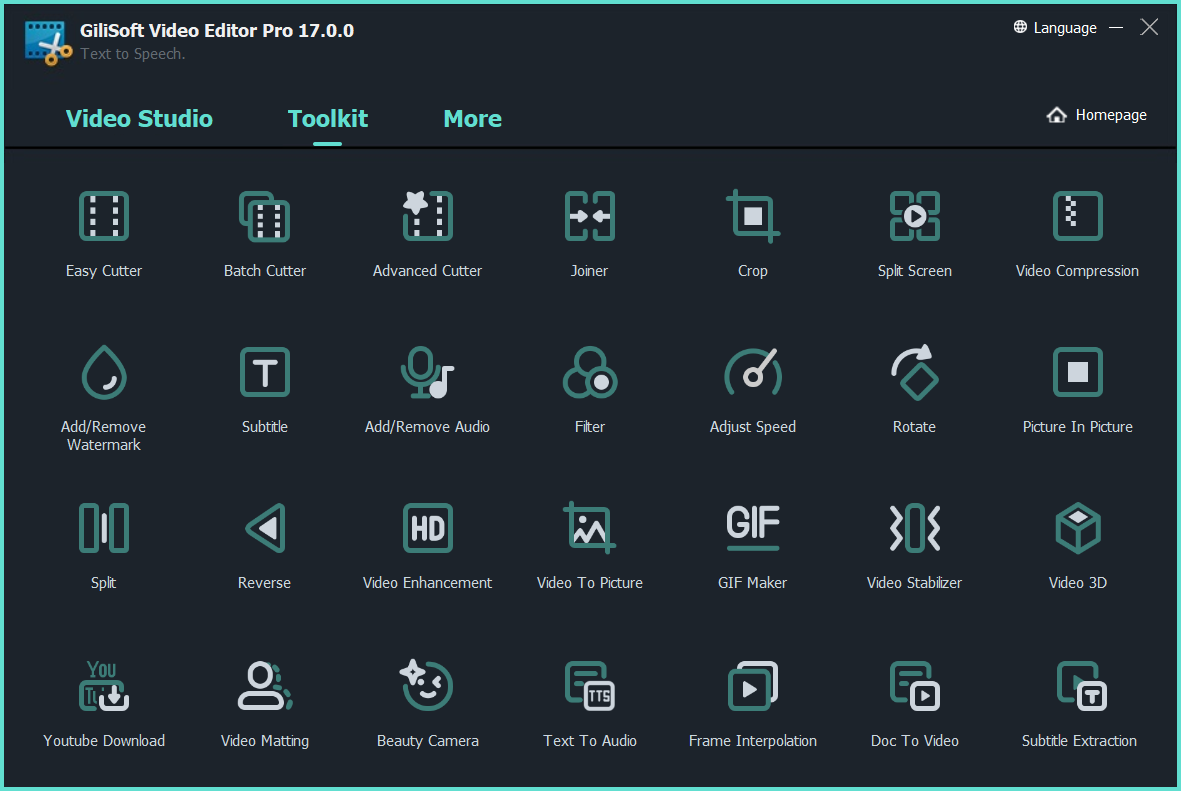This screenshot has width=1181, height=791.
Task: Open the Split Screen tool
Action: pos(914,217)
